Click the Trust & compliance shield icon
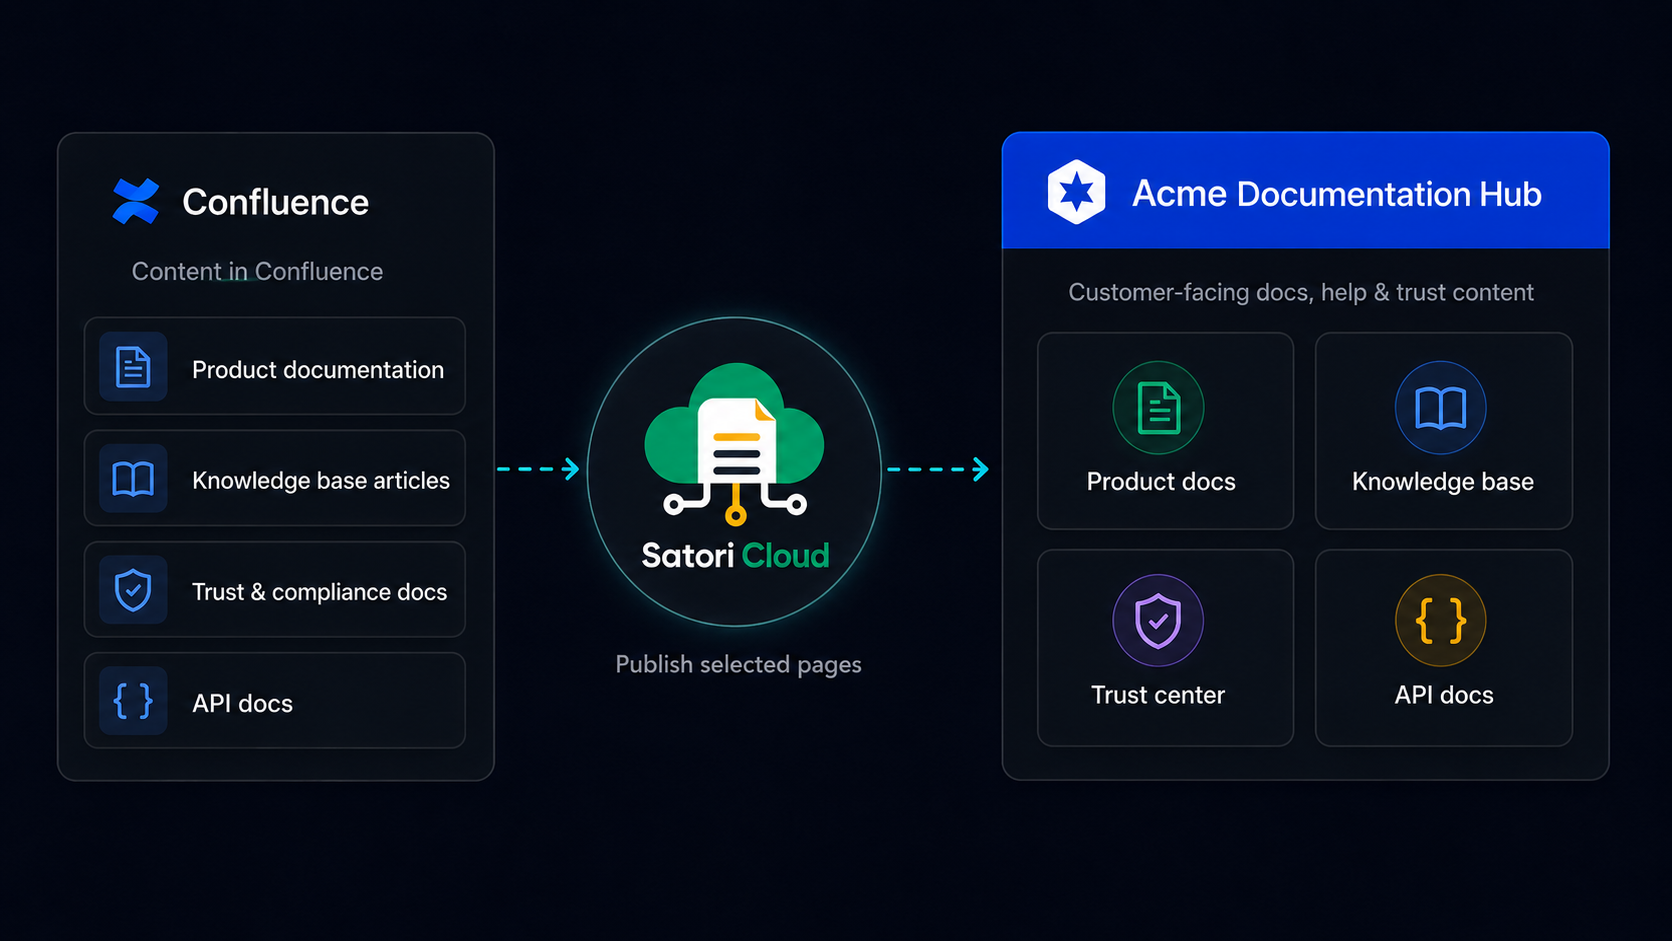The image size is (1672, 941). (133, 590)
